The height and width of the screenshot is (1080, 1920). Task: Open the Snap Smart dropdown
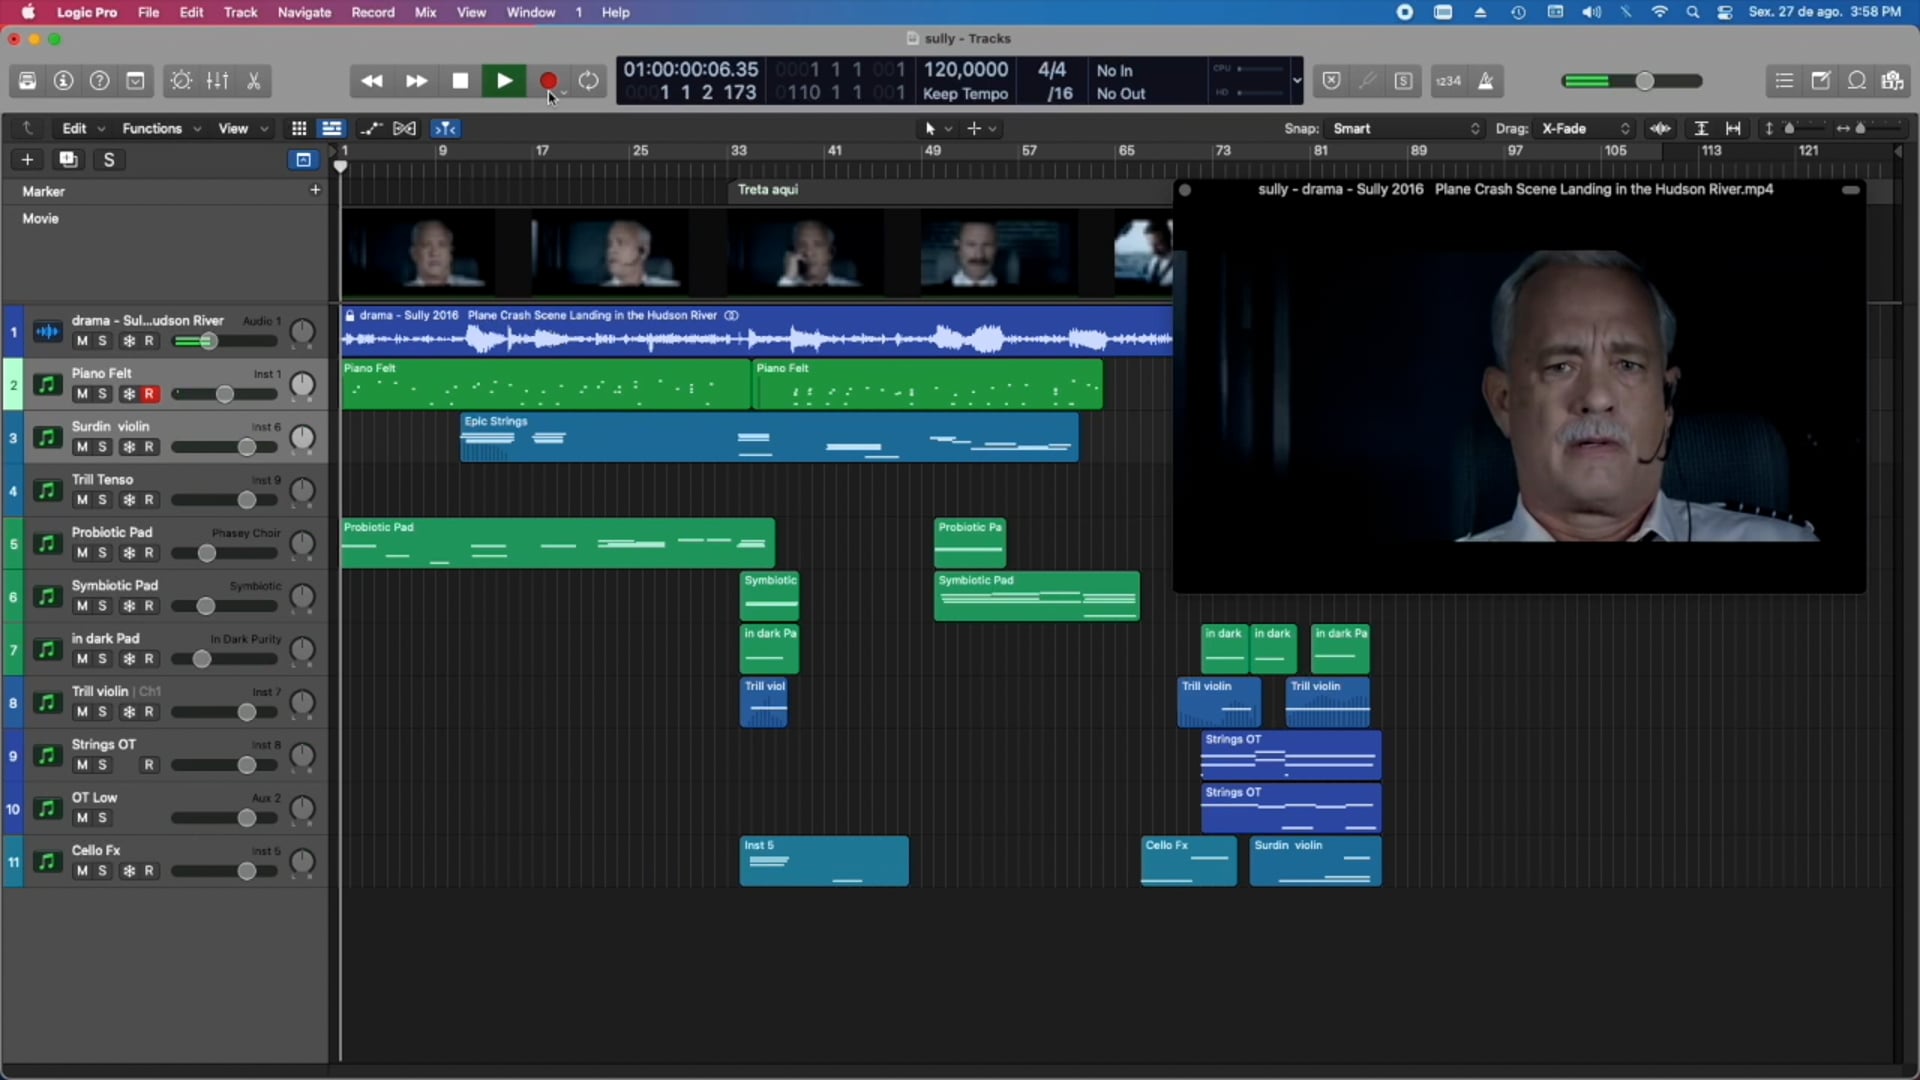[x=1405, y=128]
